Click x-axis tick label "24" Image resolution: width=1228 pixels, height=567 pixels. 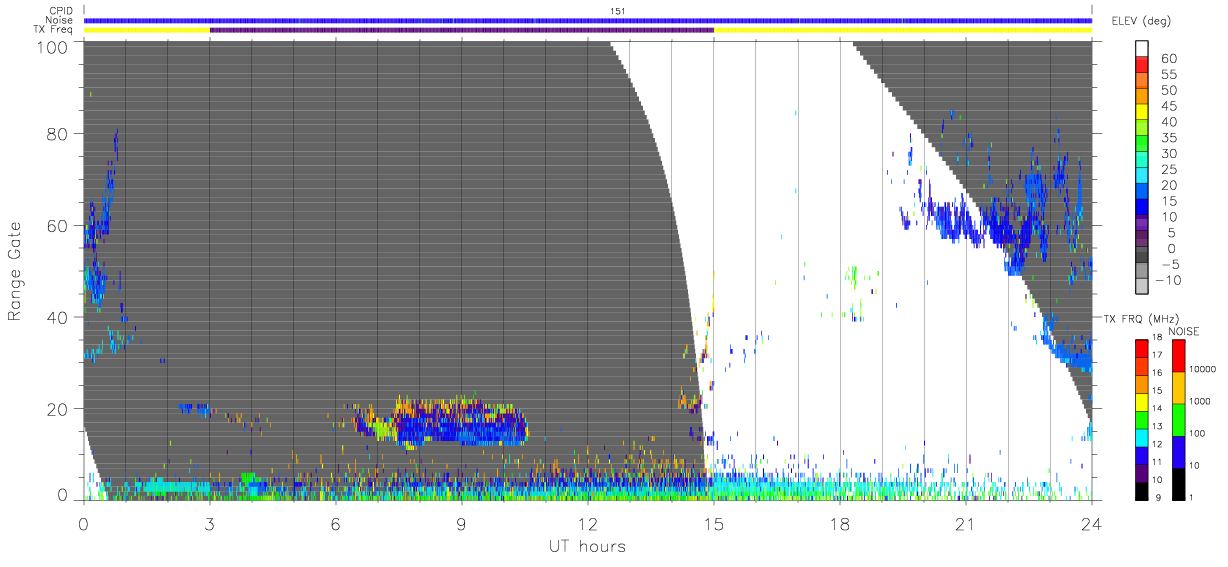tap(1091, 523)
